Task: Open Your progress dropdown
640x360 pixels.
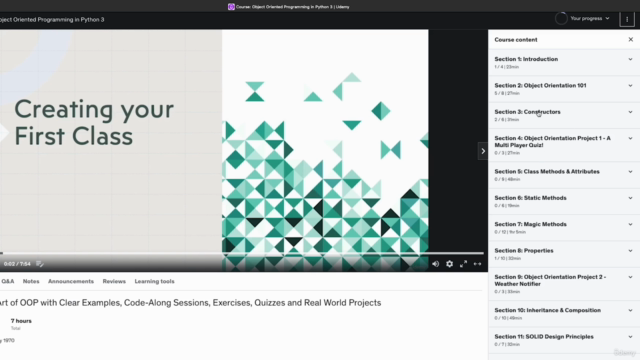Action: (x=590, y=18)
